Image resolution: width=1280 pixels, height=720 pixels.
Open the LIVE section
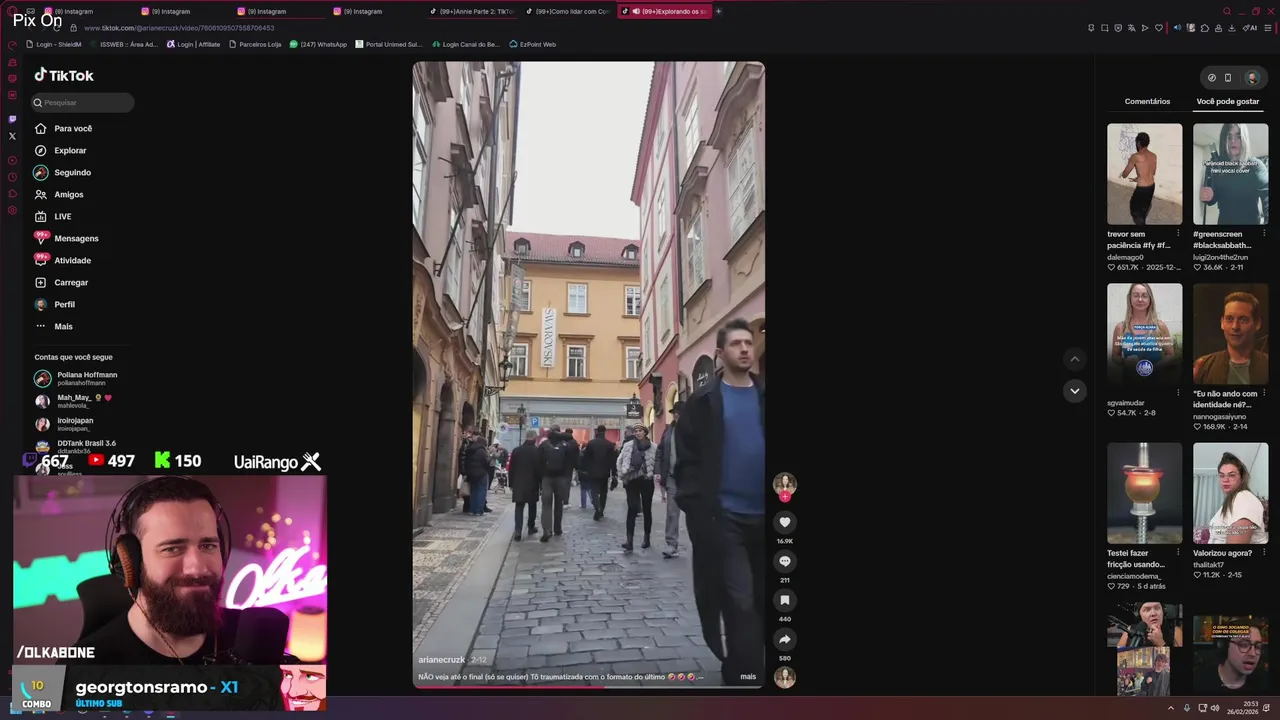point(53,216)
